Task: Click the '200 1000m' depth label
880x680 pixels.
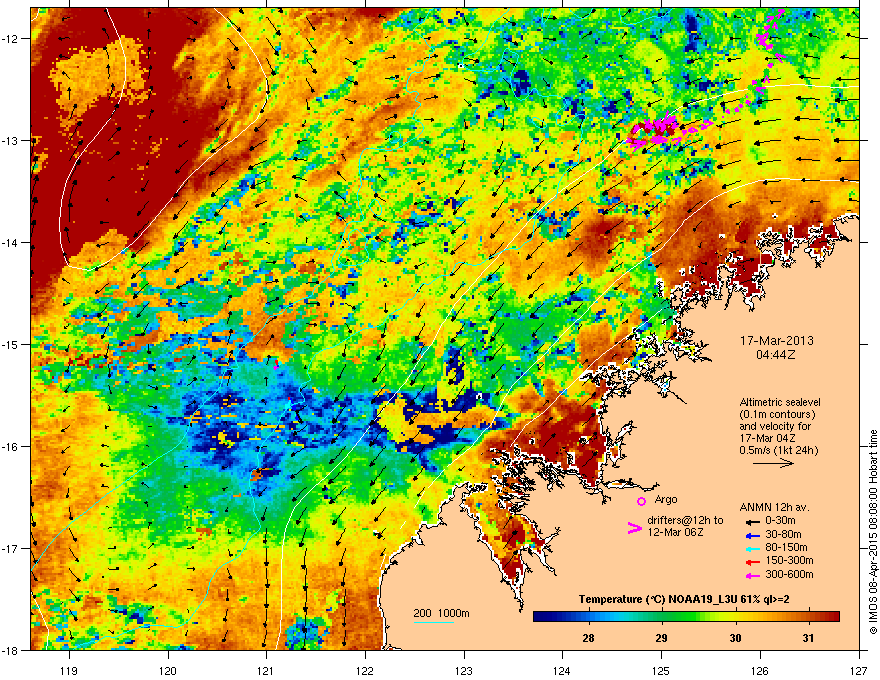Action: [x=441, y=613]
